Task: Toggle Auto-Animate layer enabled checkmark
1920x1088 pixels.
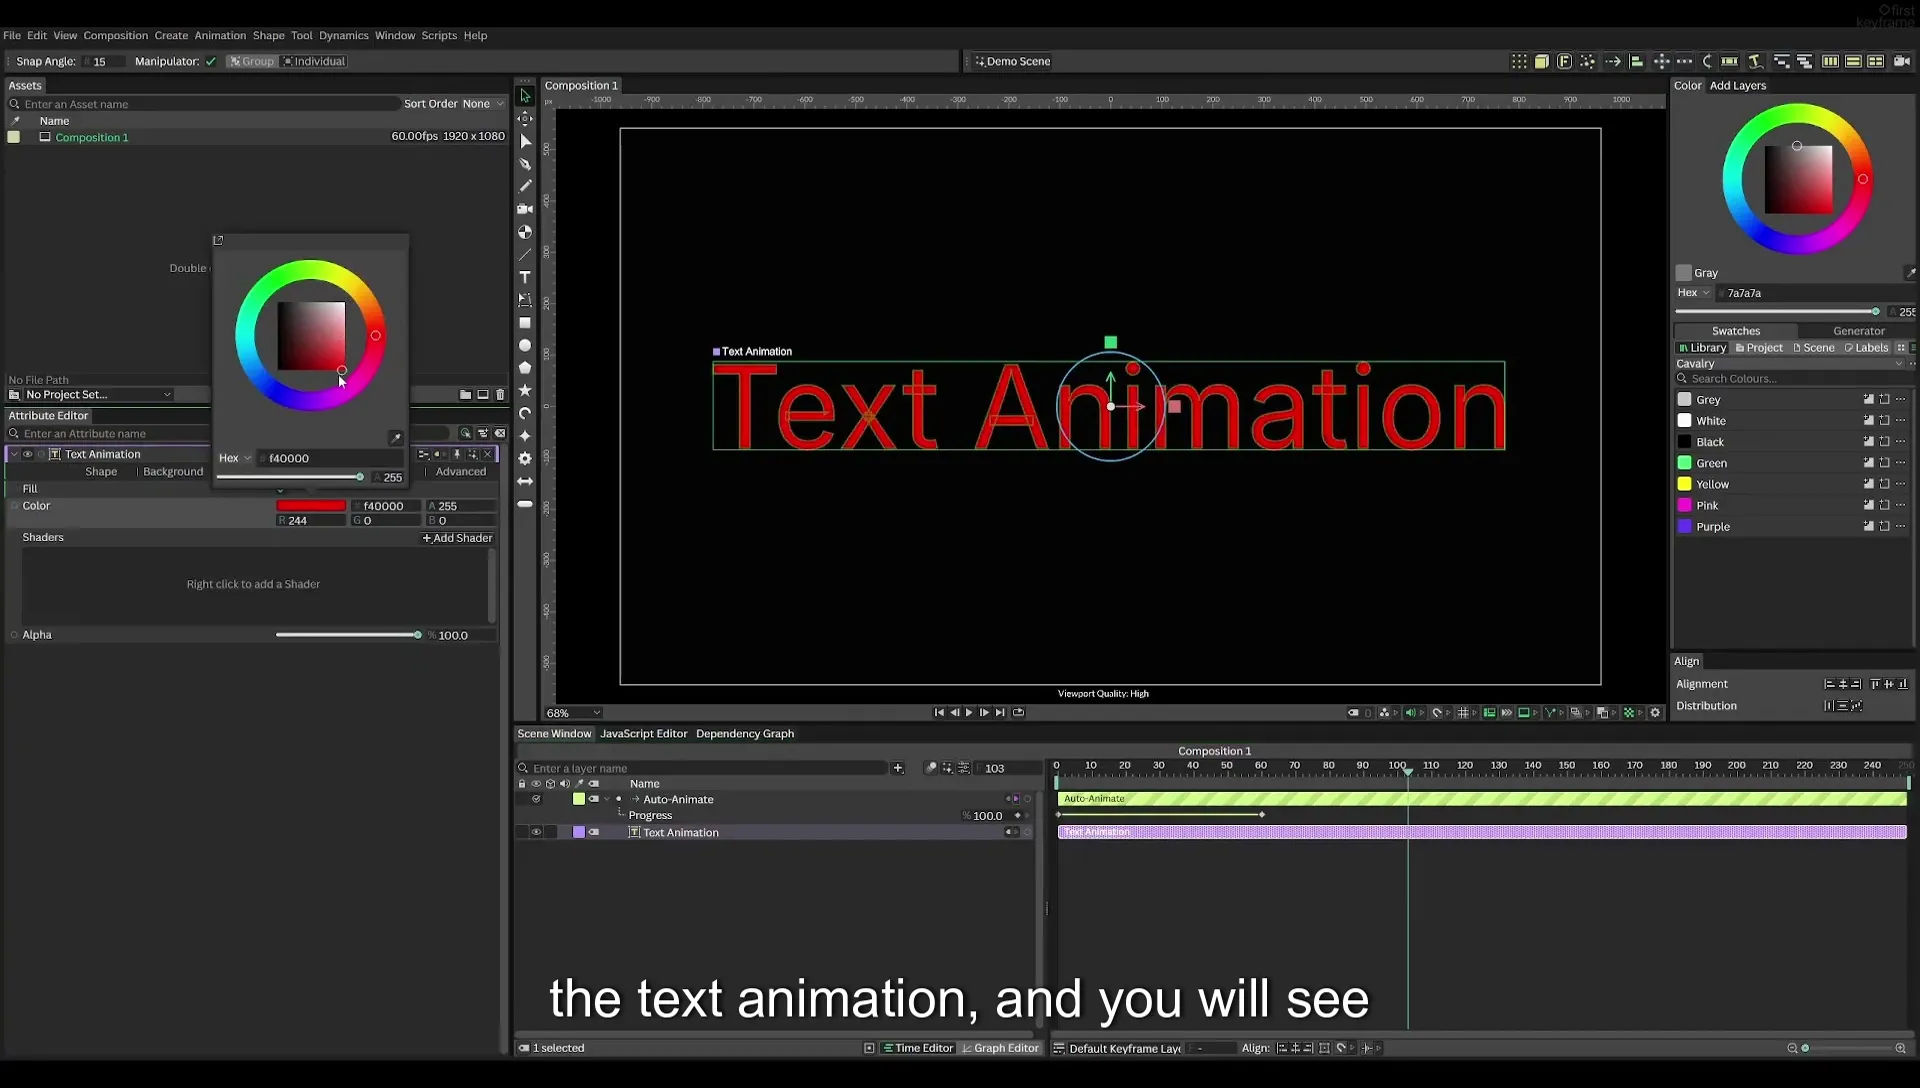Action: click(536, 799)
